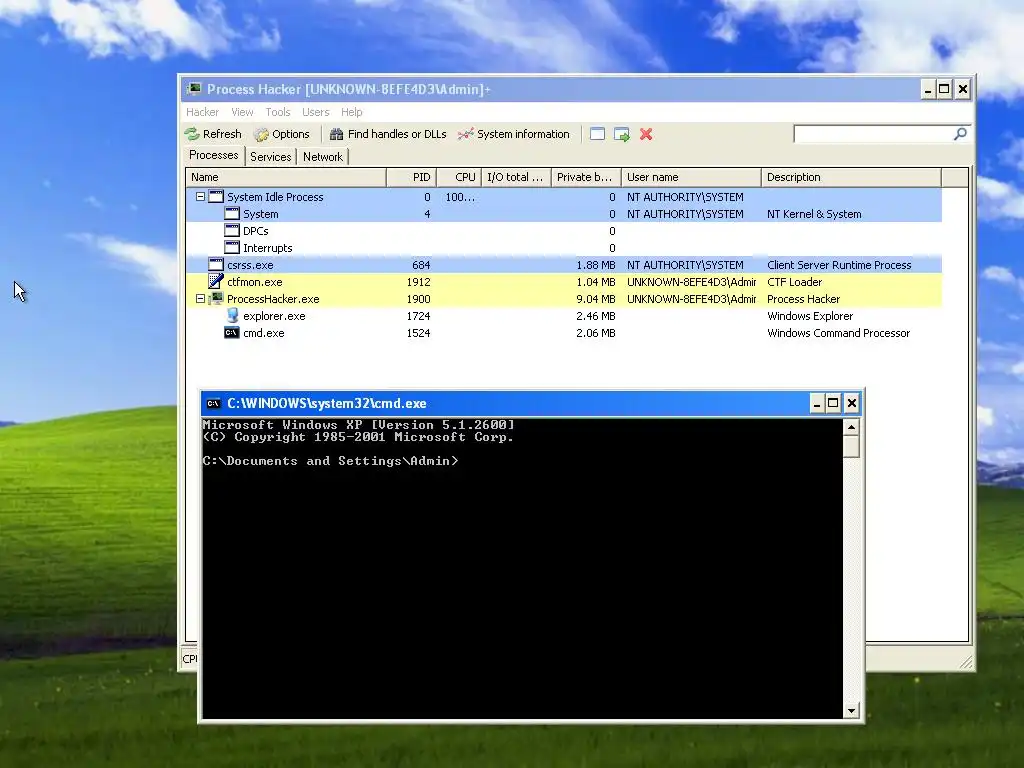This screenshot has width=1024, height=768.
Task: Click the System Idle Process icon
Action: pos(216,197)
